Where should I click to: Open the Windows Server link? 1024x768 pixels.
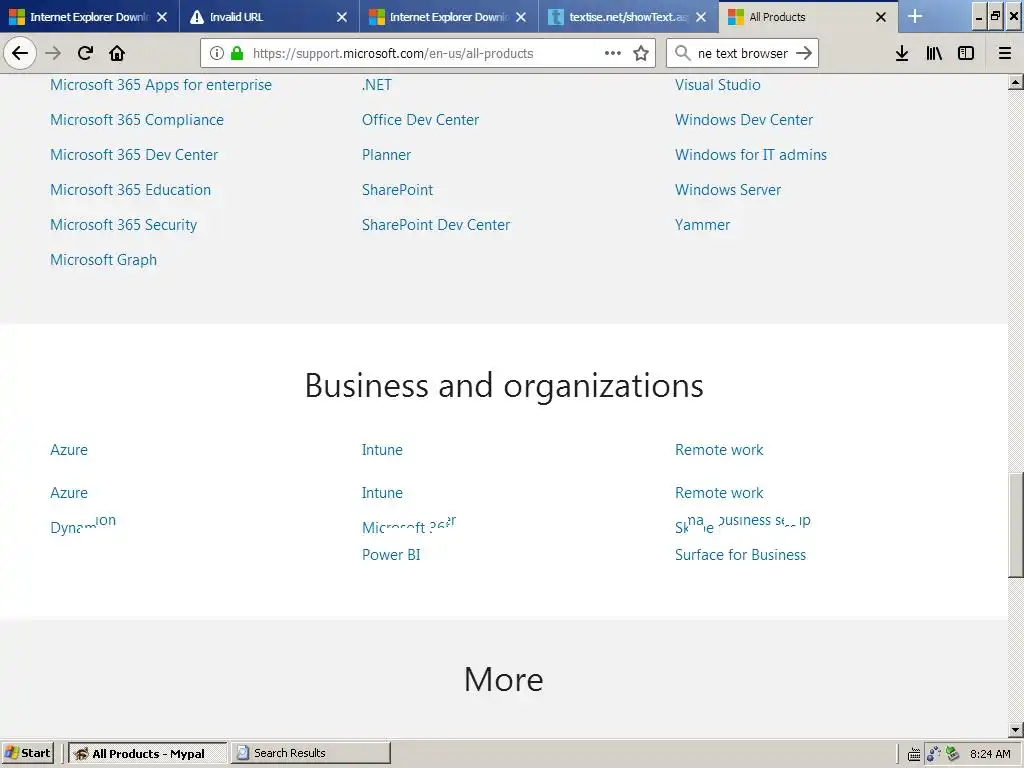point(728,190)
